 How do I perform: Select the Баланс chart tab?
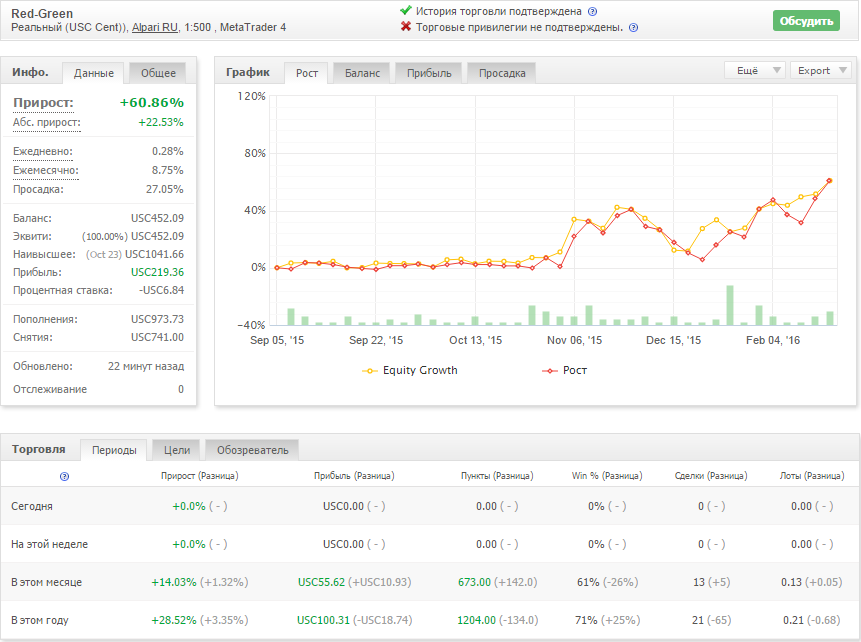(x=362, y=73)
